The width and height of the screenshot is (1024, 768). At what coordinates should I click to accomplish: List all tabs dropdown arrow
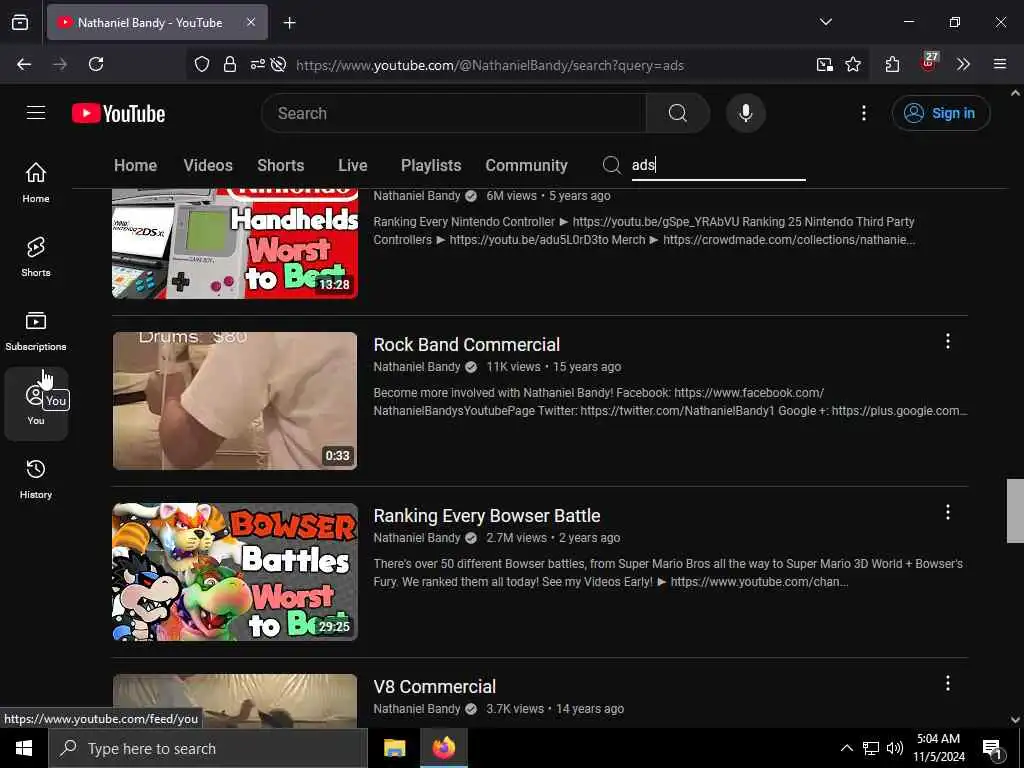pos(825,22)
